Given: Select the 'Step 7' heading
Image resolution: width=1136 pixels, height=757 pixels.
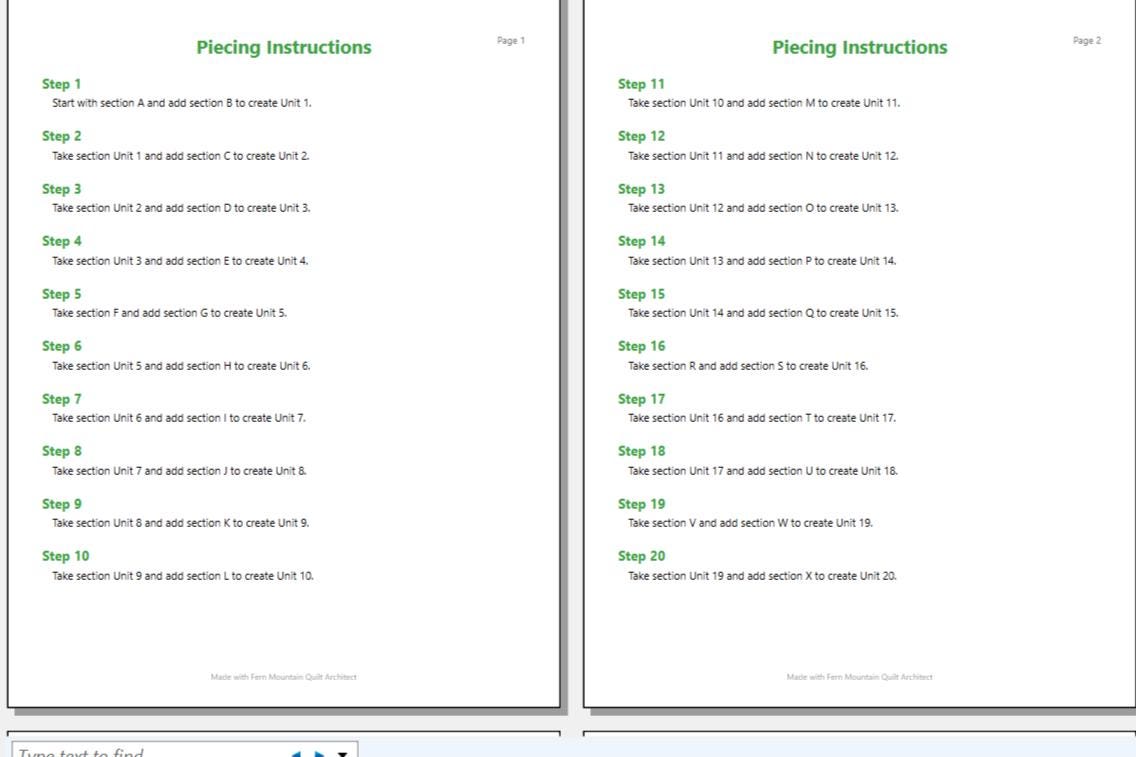Looking at the screenshot, I should pyautogui.click(x=62, y=399).
